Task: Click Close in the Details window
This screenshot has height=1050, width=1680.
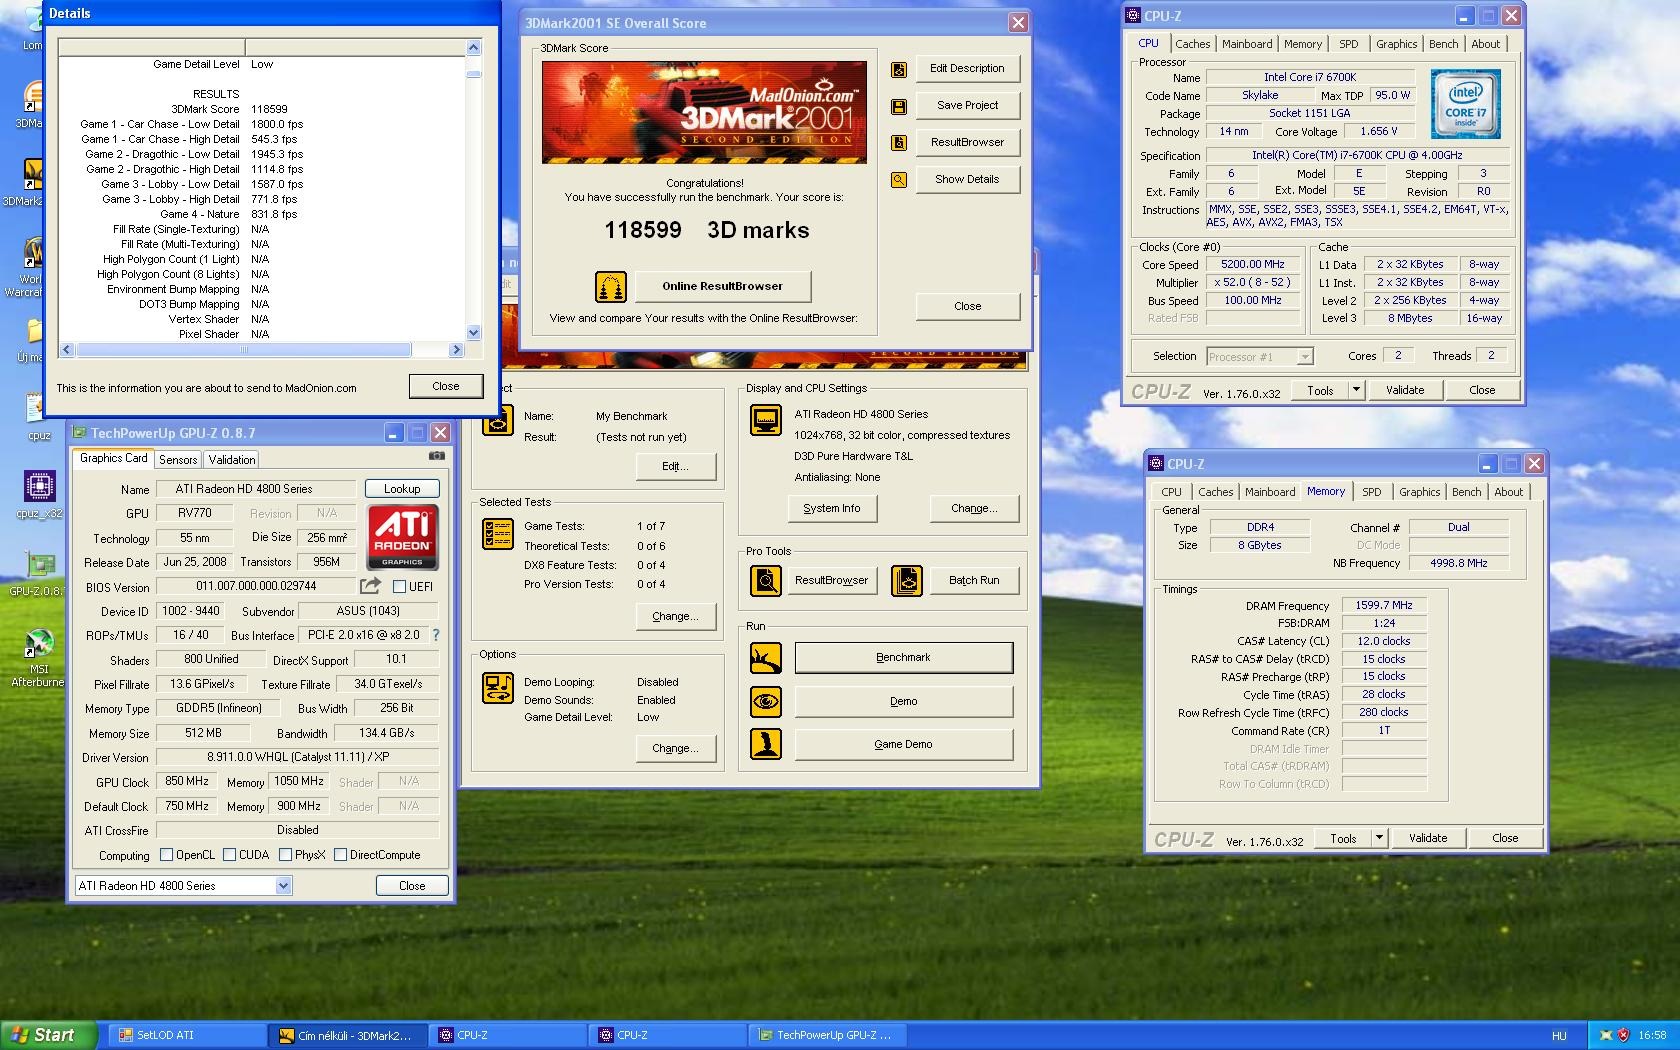Action: click(x=446, y=386)
